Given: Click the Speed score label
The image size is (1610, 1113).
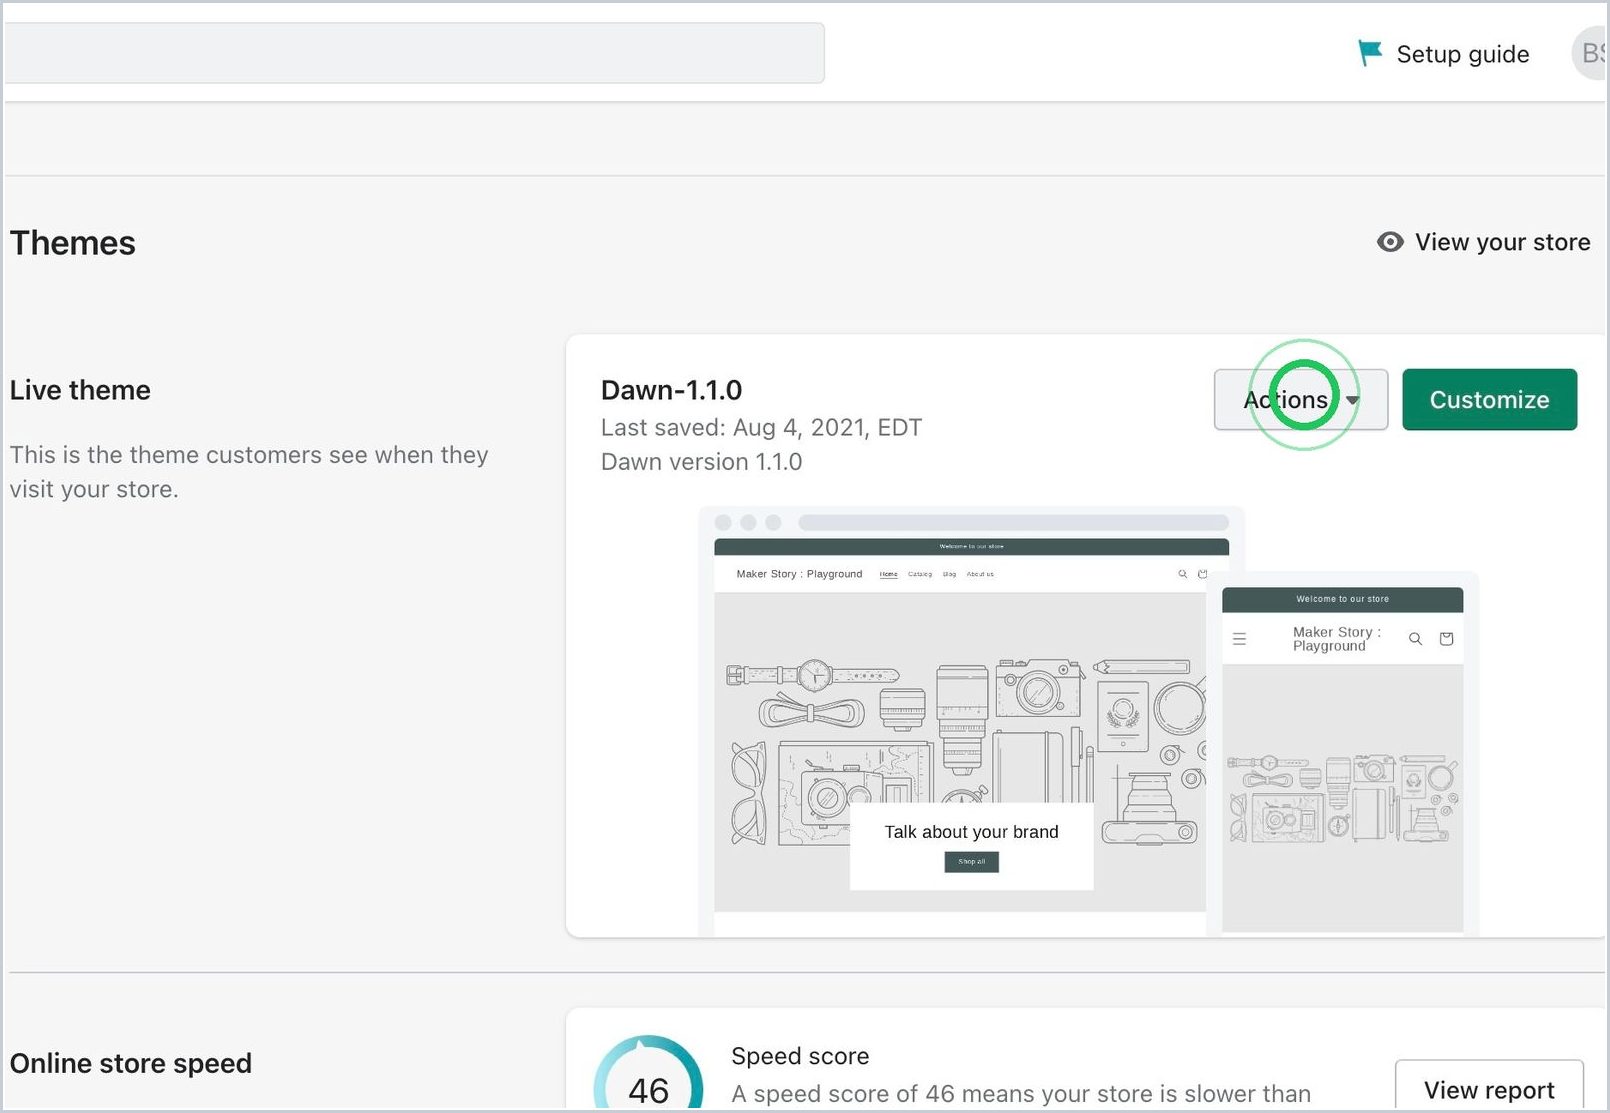Looking at the screenshot, I should coord(800,1056).
